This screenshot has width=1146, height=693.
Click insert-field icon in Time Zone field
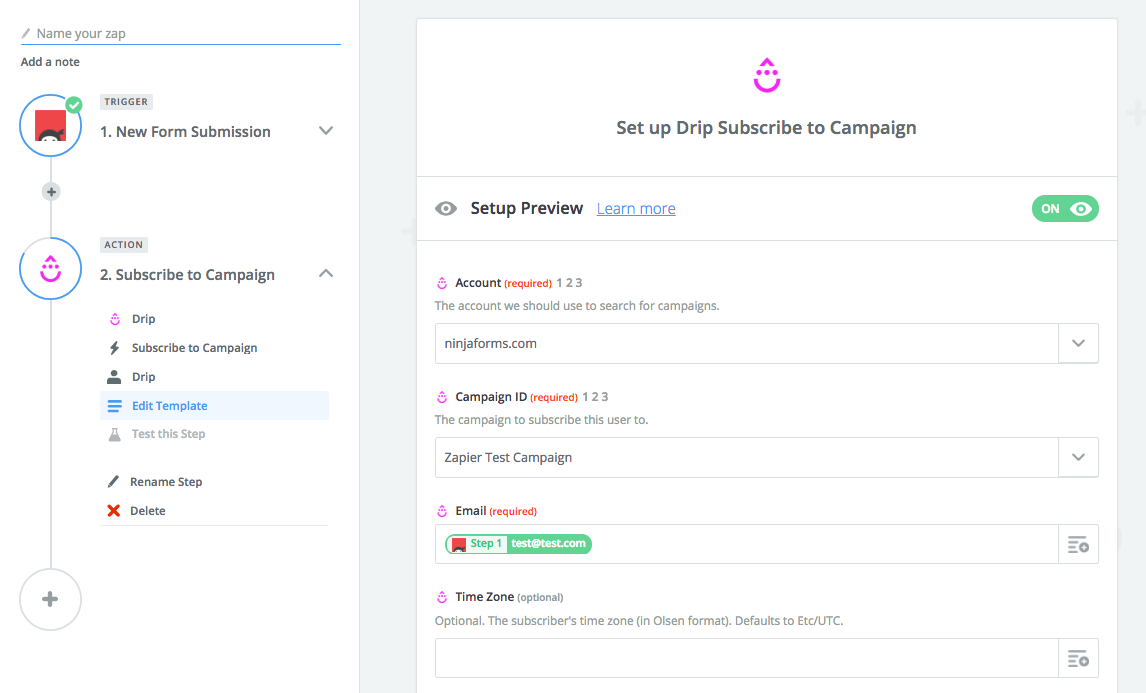[1078, 658]
